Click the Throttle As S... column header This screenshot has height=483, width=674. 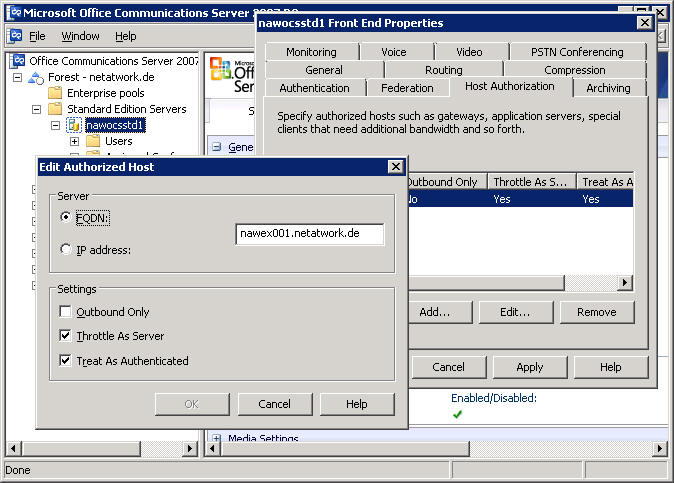[x=532, y=182]
